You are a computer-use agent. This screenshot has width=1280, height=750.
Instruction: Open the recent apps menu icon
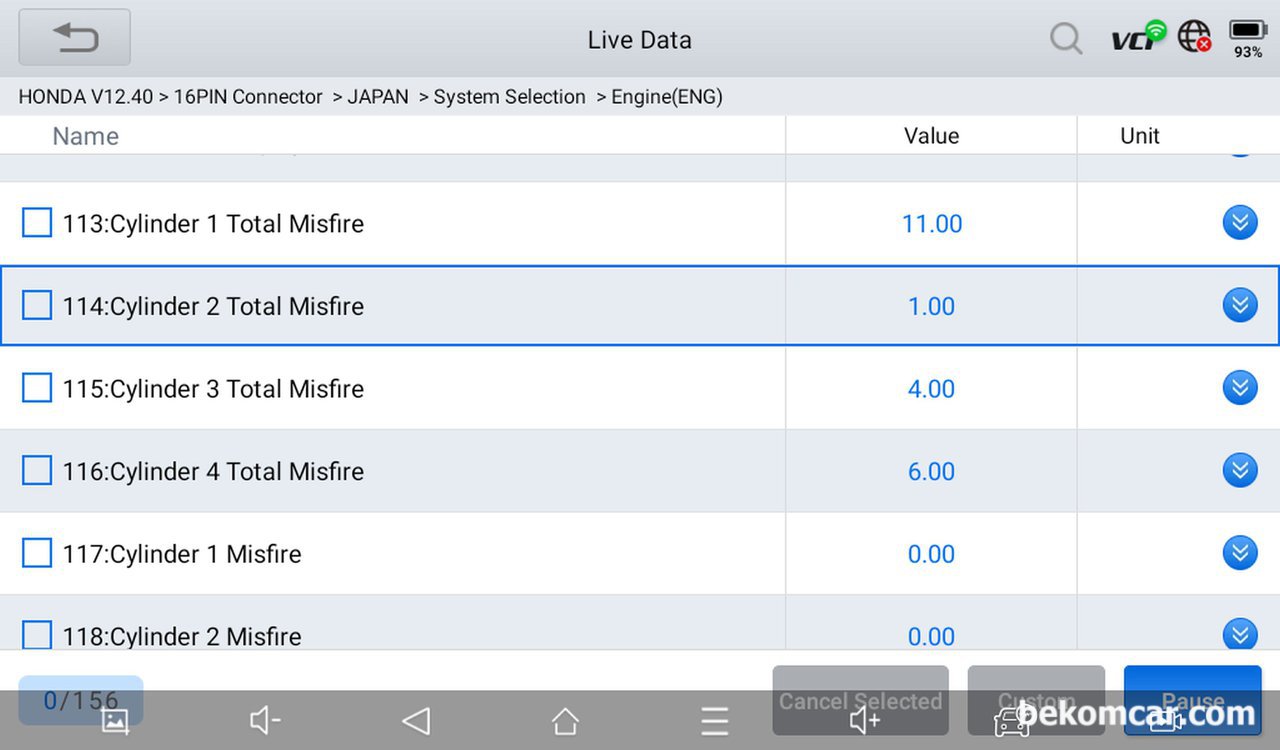[x=714, y=720]
